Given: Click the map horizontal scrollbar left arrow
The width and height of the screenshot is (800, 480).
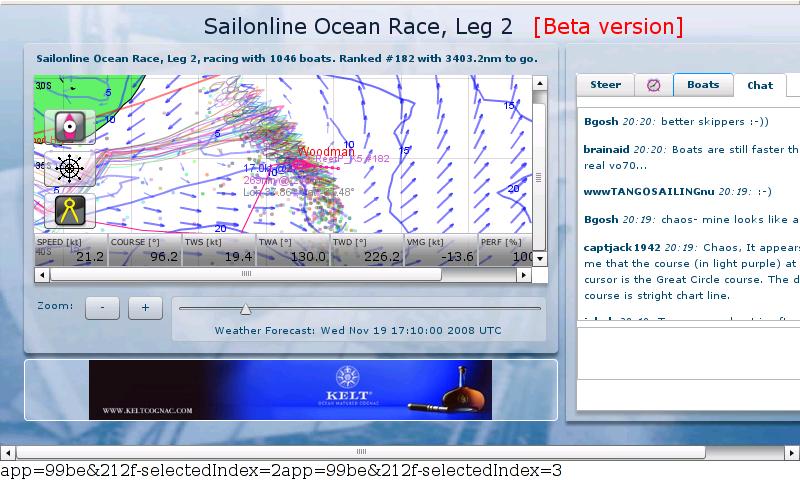Looking at the screenshot, I should click(42, 275).
